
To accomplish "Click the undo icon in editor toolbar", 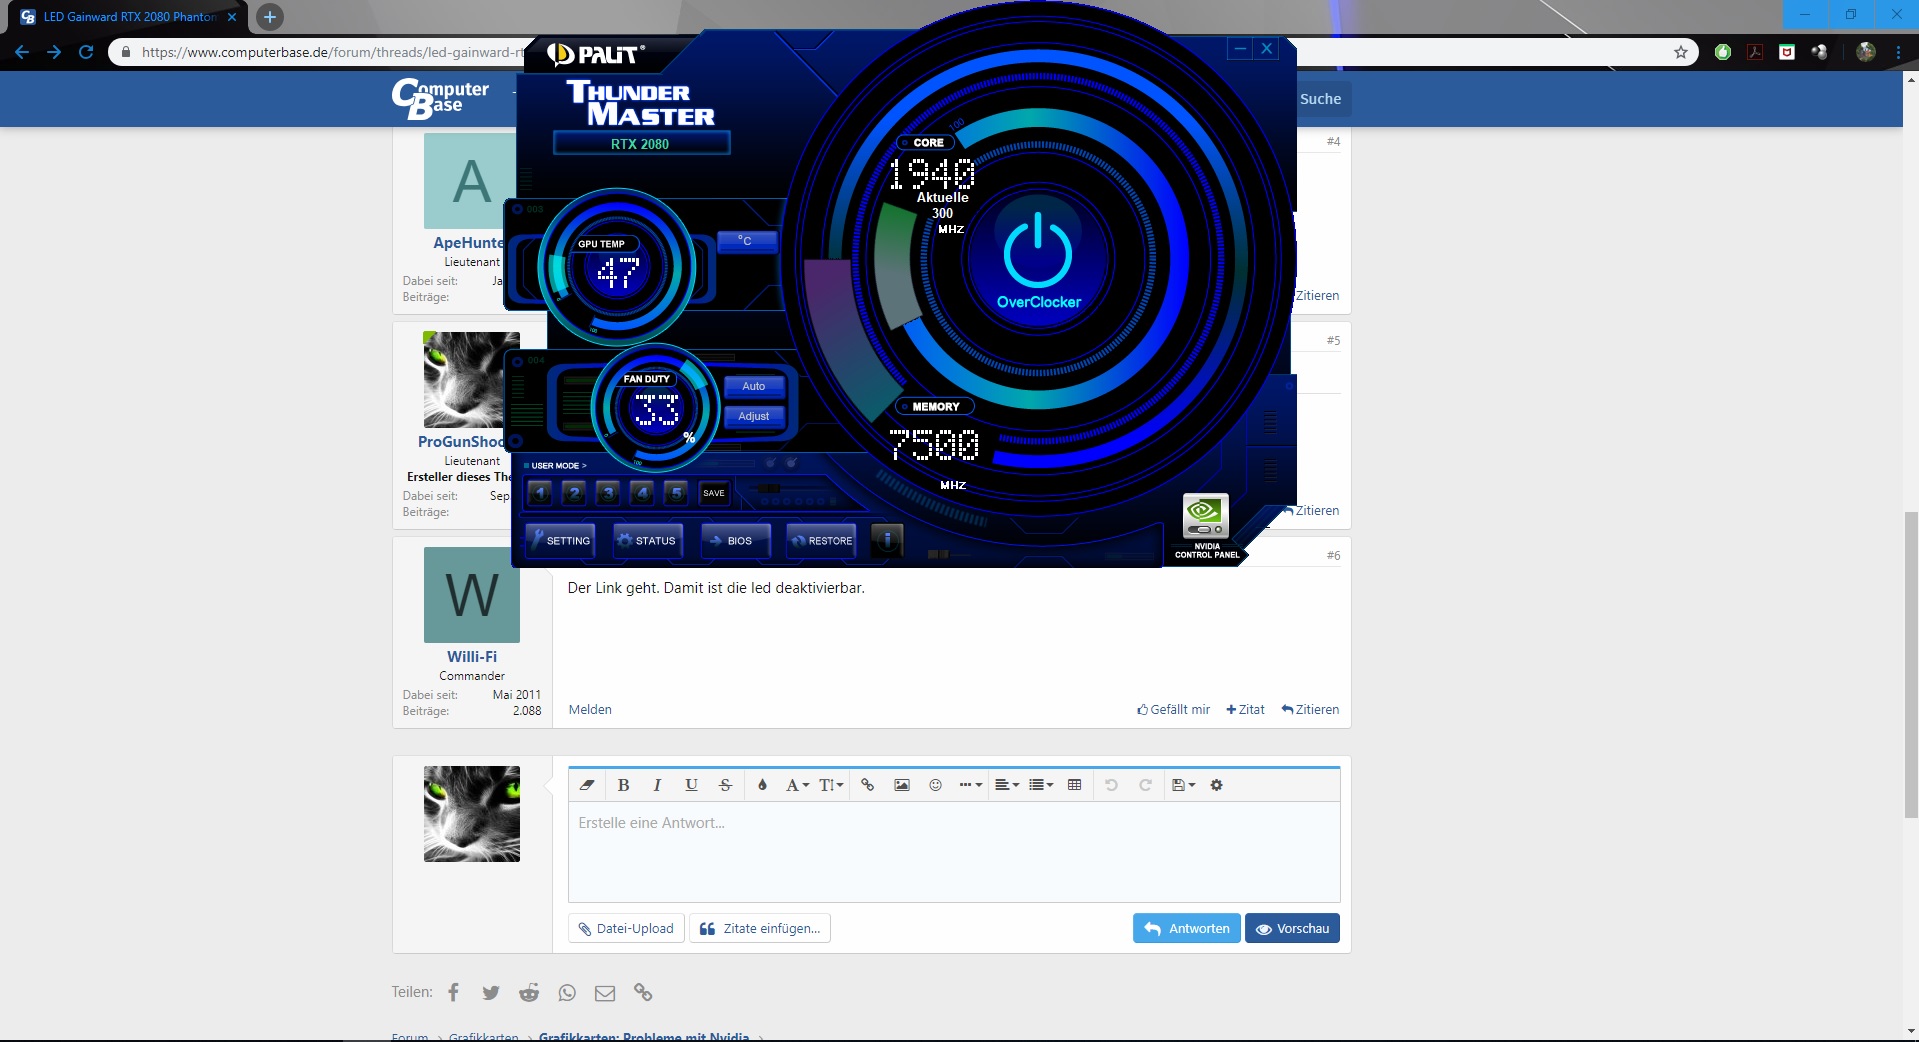I will [x=1111, y=785].
